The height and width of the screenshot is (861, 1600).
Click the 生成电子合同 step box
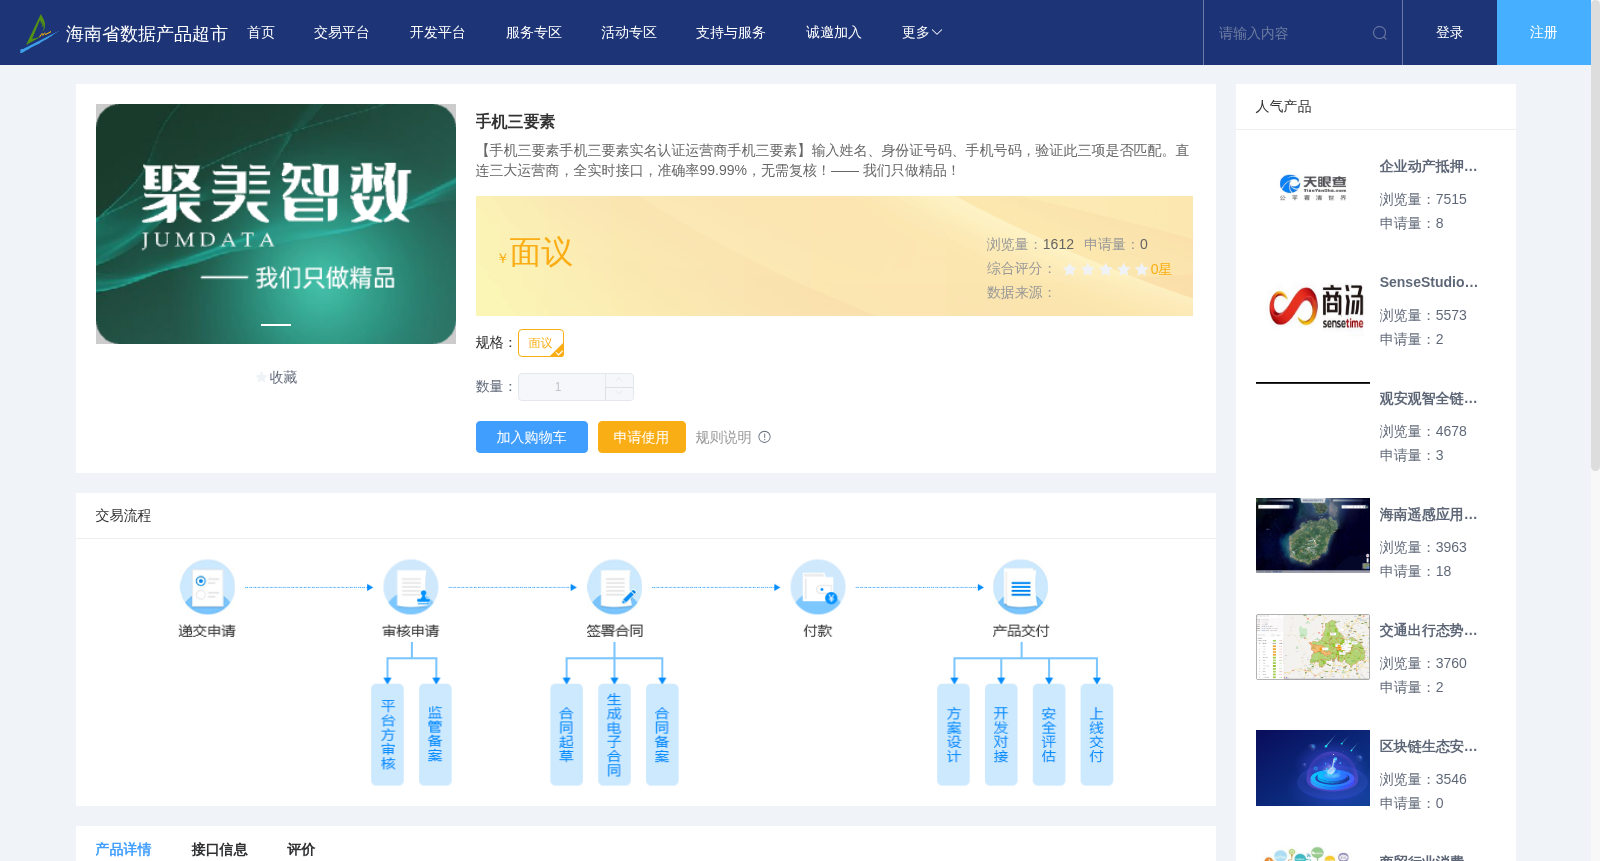[x=614, y=735]
